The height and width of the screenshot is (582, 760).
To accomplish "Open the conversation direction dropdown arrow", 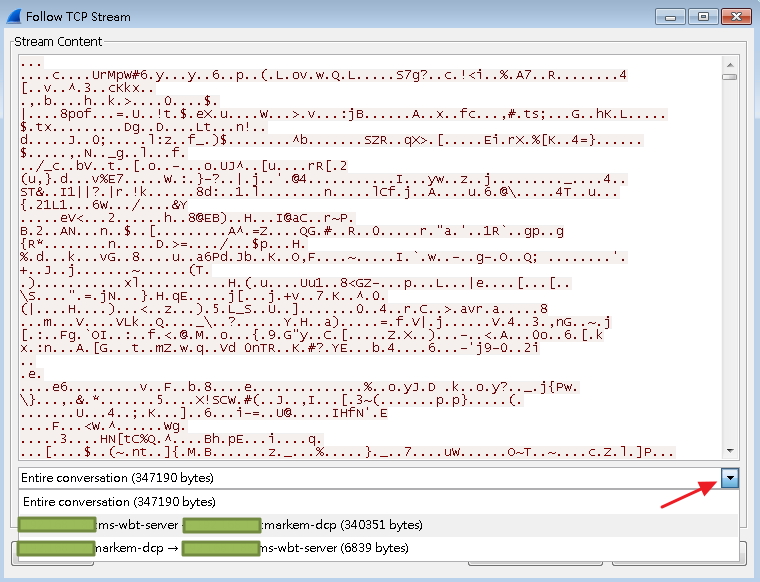I will (729, 478).
